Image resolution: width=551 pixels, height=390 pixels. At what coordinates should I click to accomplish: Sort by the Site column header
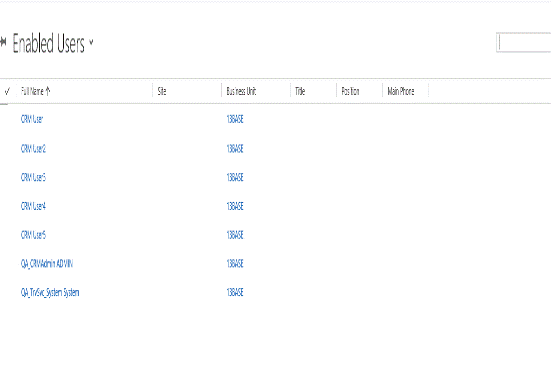162,91
